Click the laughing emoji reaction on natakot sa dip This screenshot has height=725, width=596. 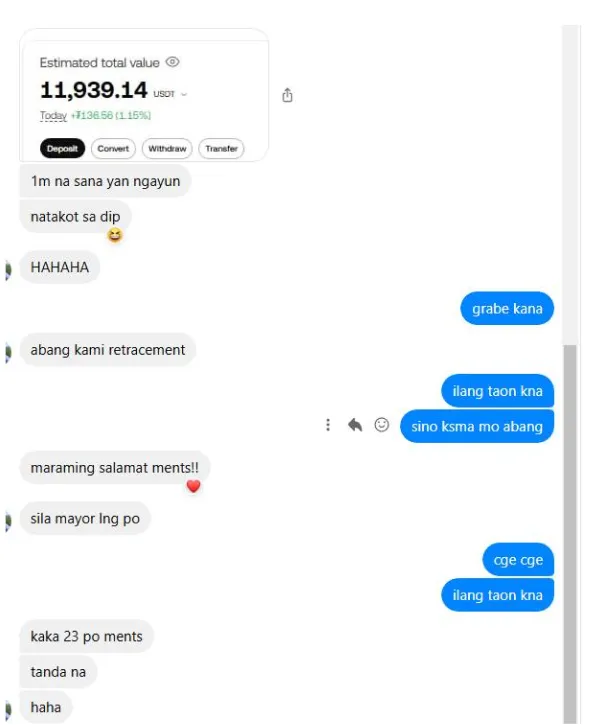tap(115, 235)
